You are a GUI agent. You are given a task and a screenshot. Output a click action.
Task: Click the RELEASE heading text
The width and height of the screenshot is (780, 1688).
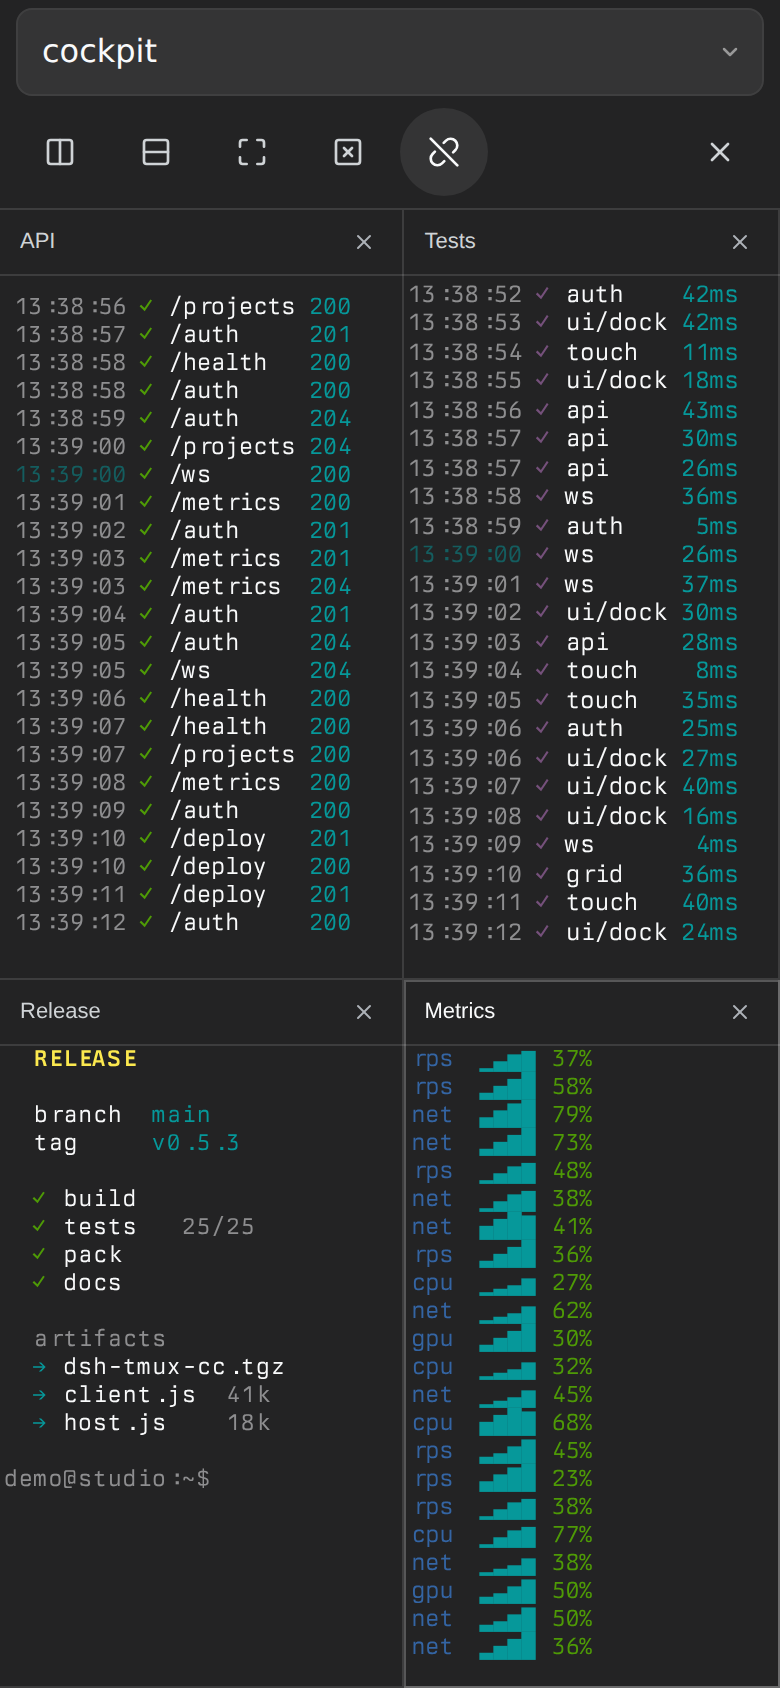(x=86, y=1059)
